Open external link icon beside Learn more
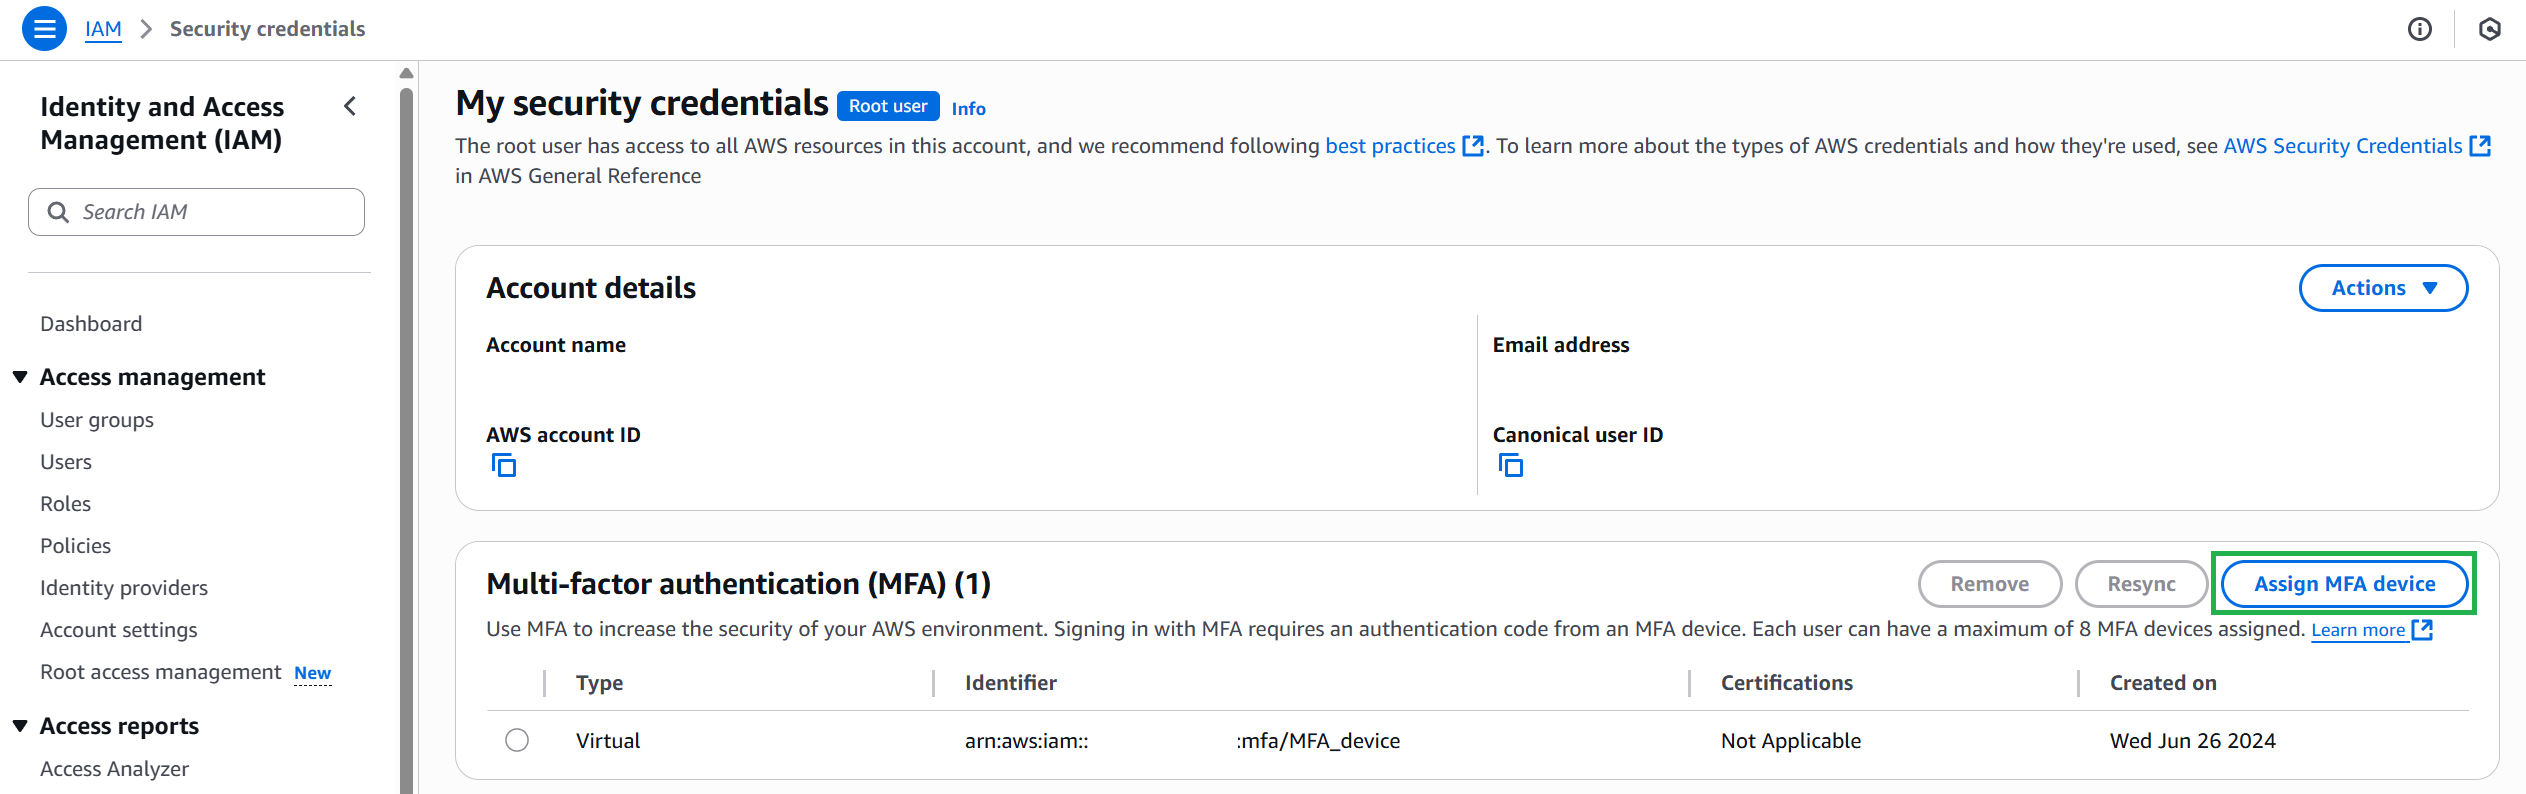 click(x=2422, y=629)
